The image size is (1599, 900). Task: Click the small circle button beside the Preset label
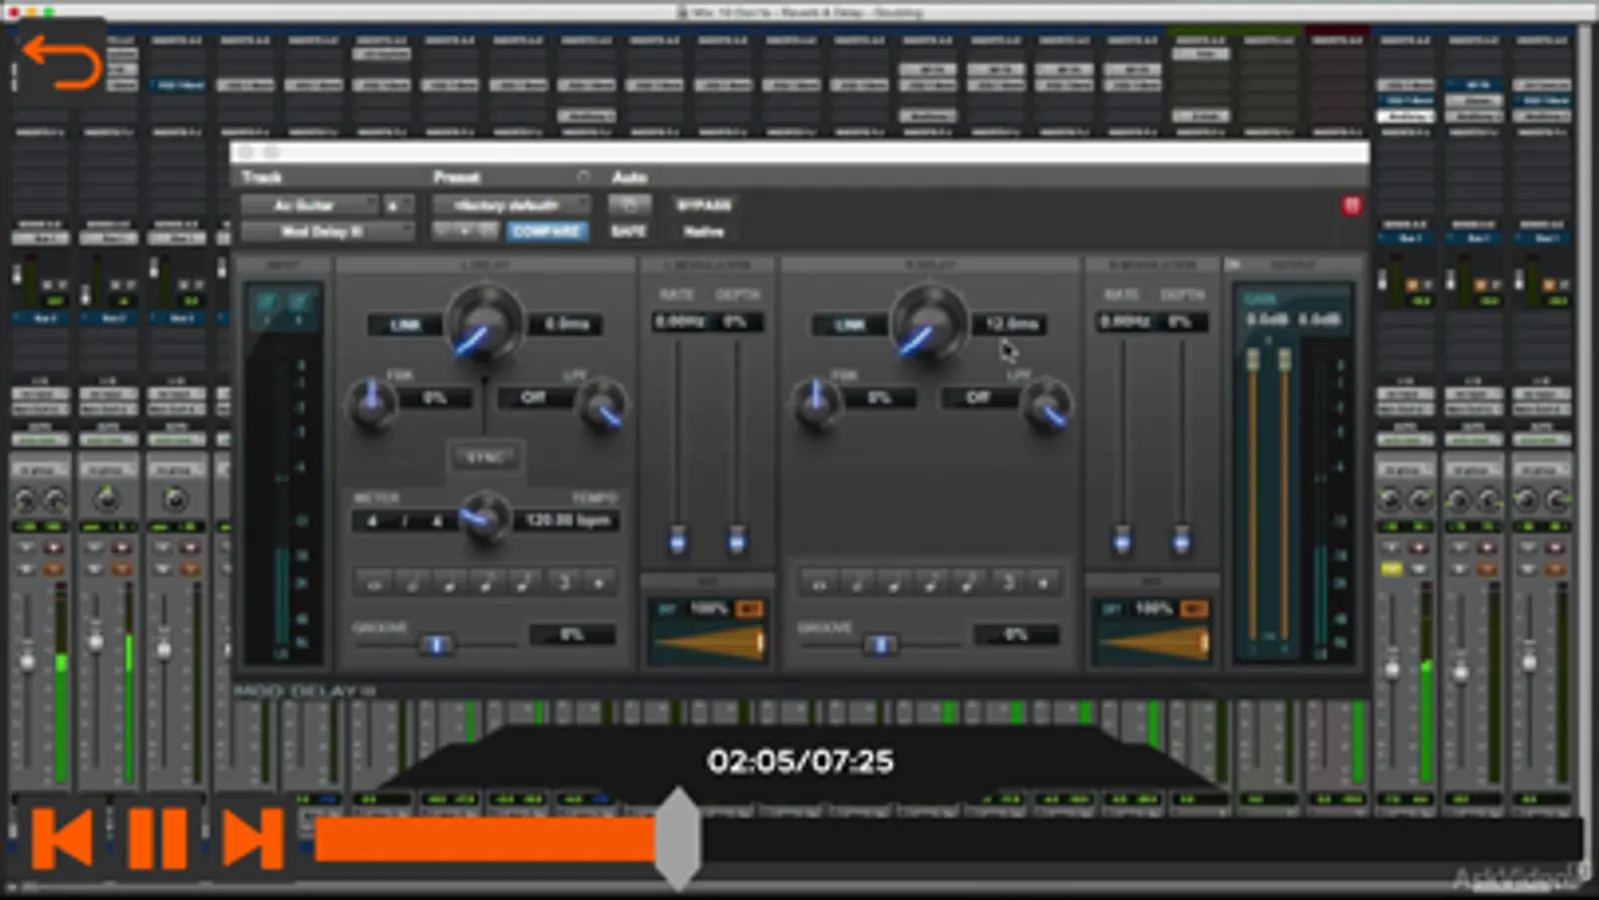coord(583,177)
